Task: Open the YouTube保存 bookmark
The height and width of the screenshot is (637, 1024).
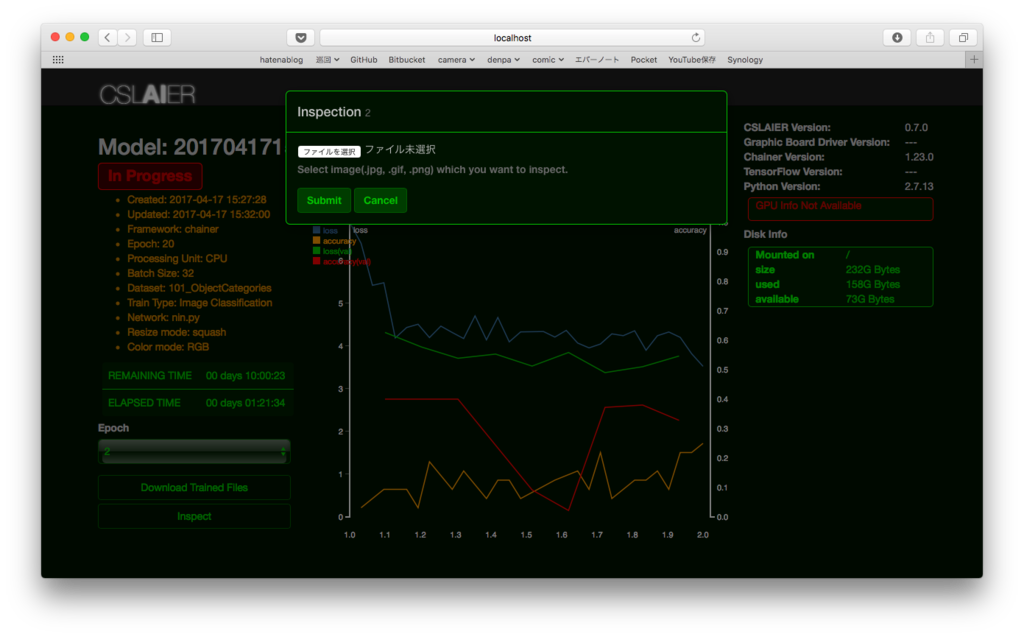Action: pos(692,59)
